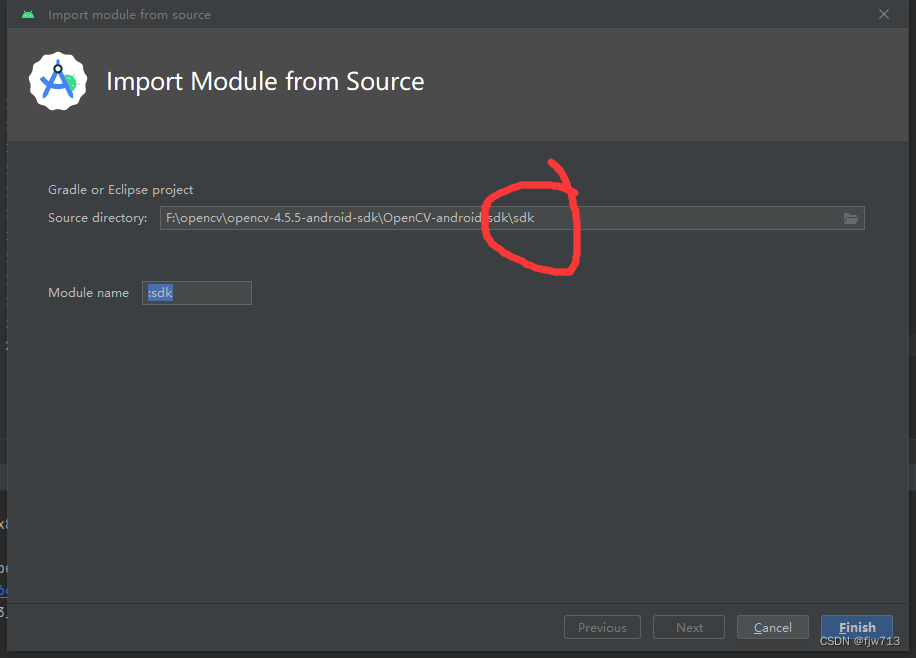Click the Source directory path field

(512, 218)
